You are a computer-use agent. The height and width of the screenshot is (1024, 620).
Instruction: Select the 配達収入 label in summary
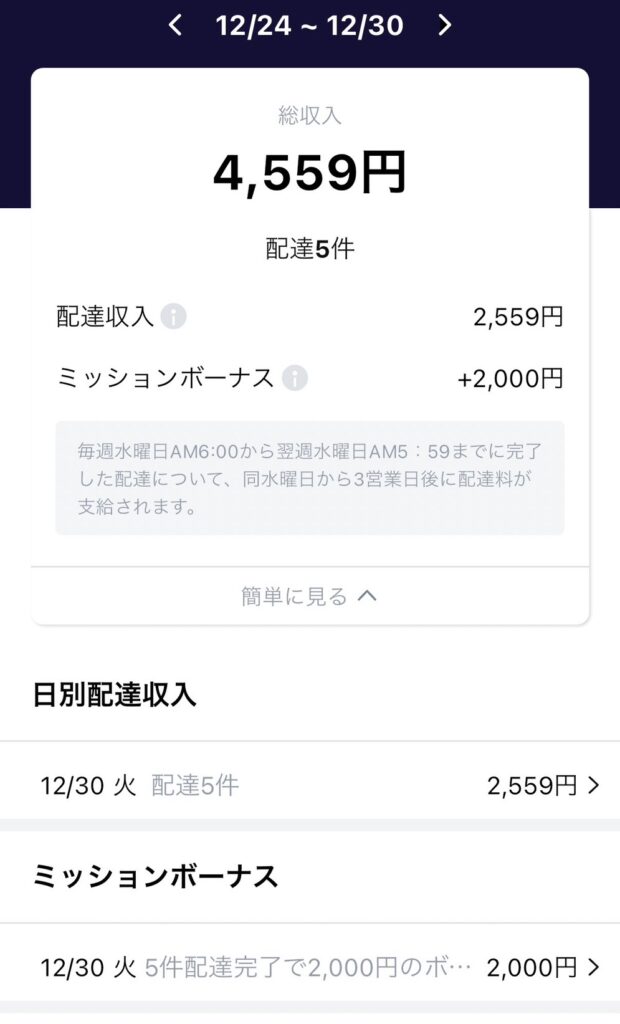point(104,317)
